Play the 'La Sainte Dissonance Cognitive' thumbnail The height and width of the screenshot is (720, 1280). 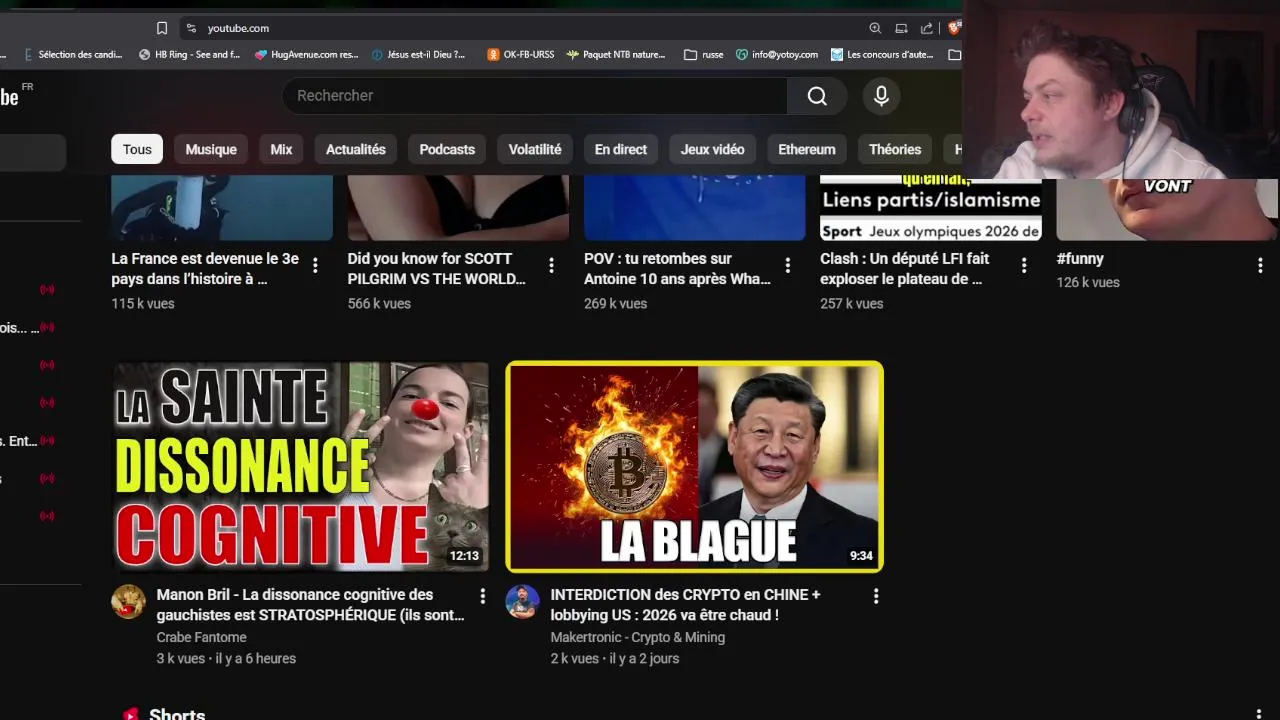(x=300, y=467)
